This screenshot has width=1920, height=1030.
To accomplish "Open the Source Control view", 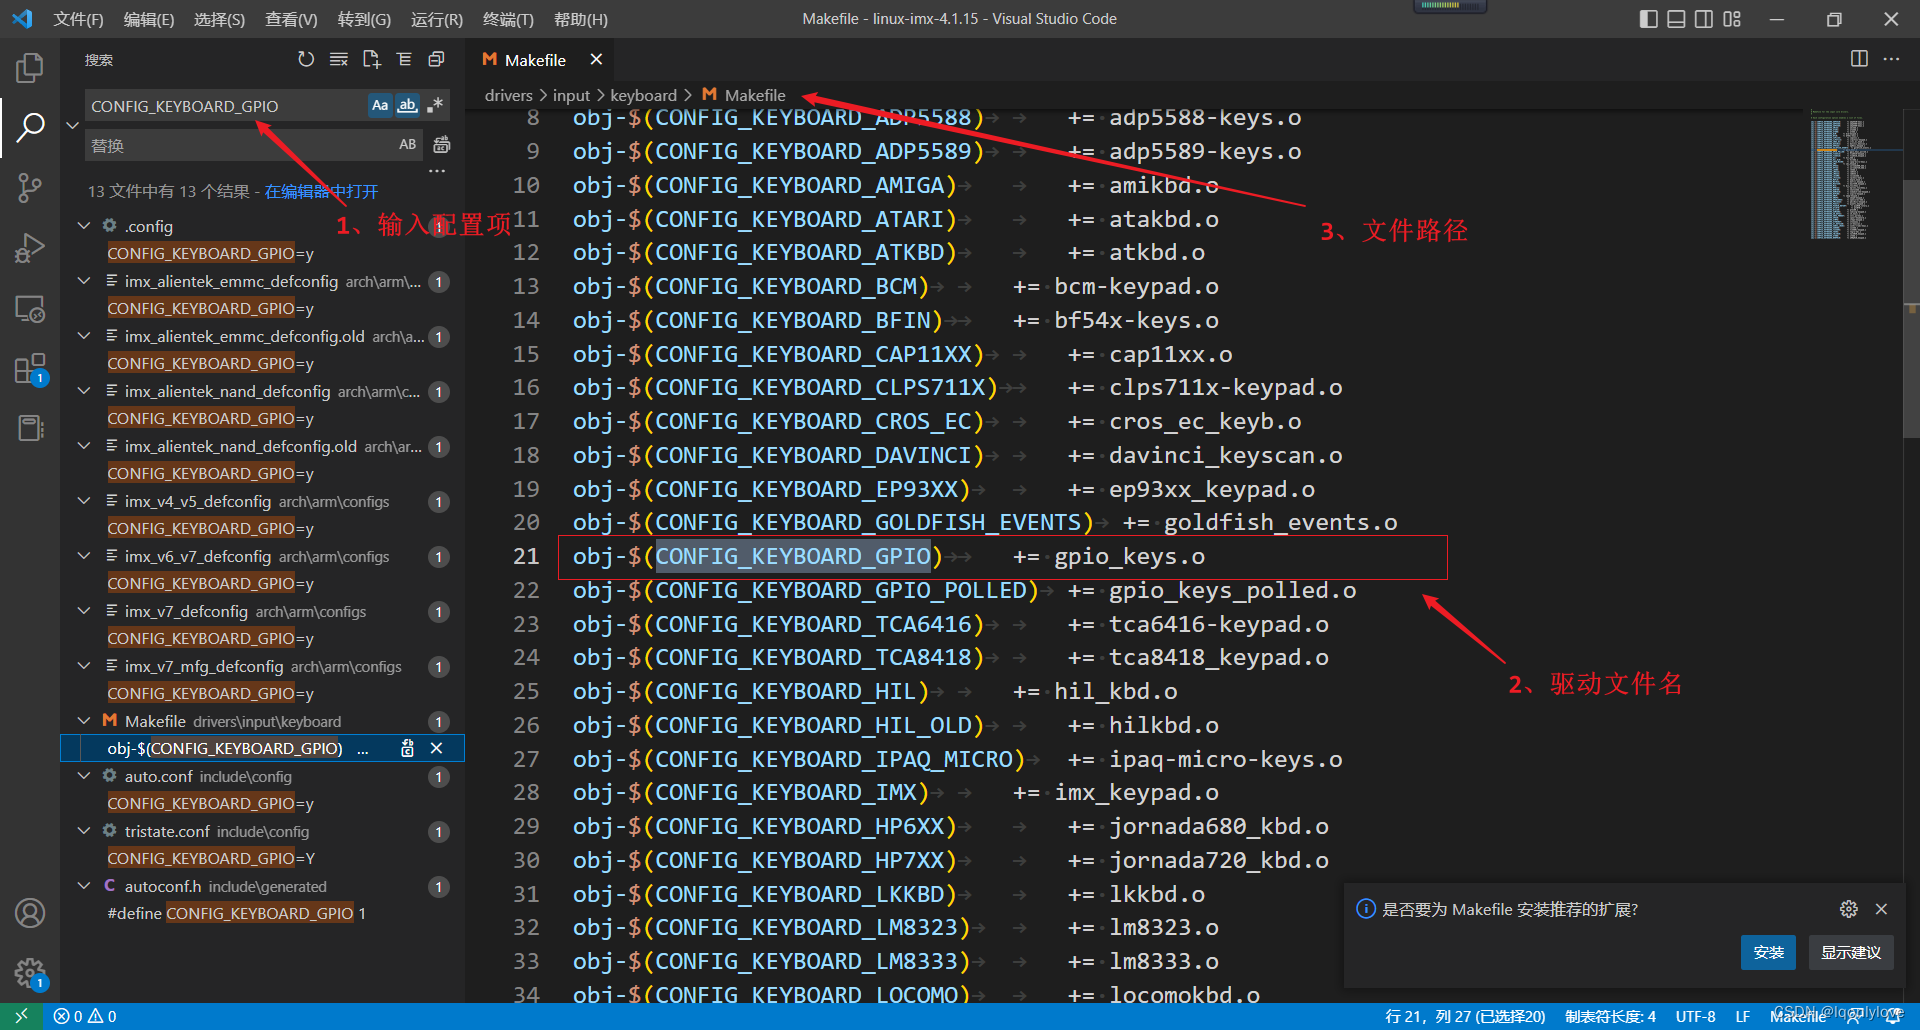I will pos(30,187).
